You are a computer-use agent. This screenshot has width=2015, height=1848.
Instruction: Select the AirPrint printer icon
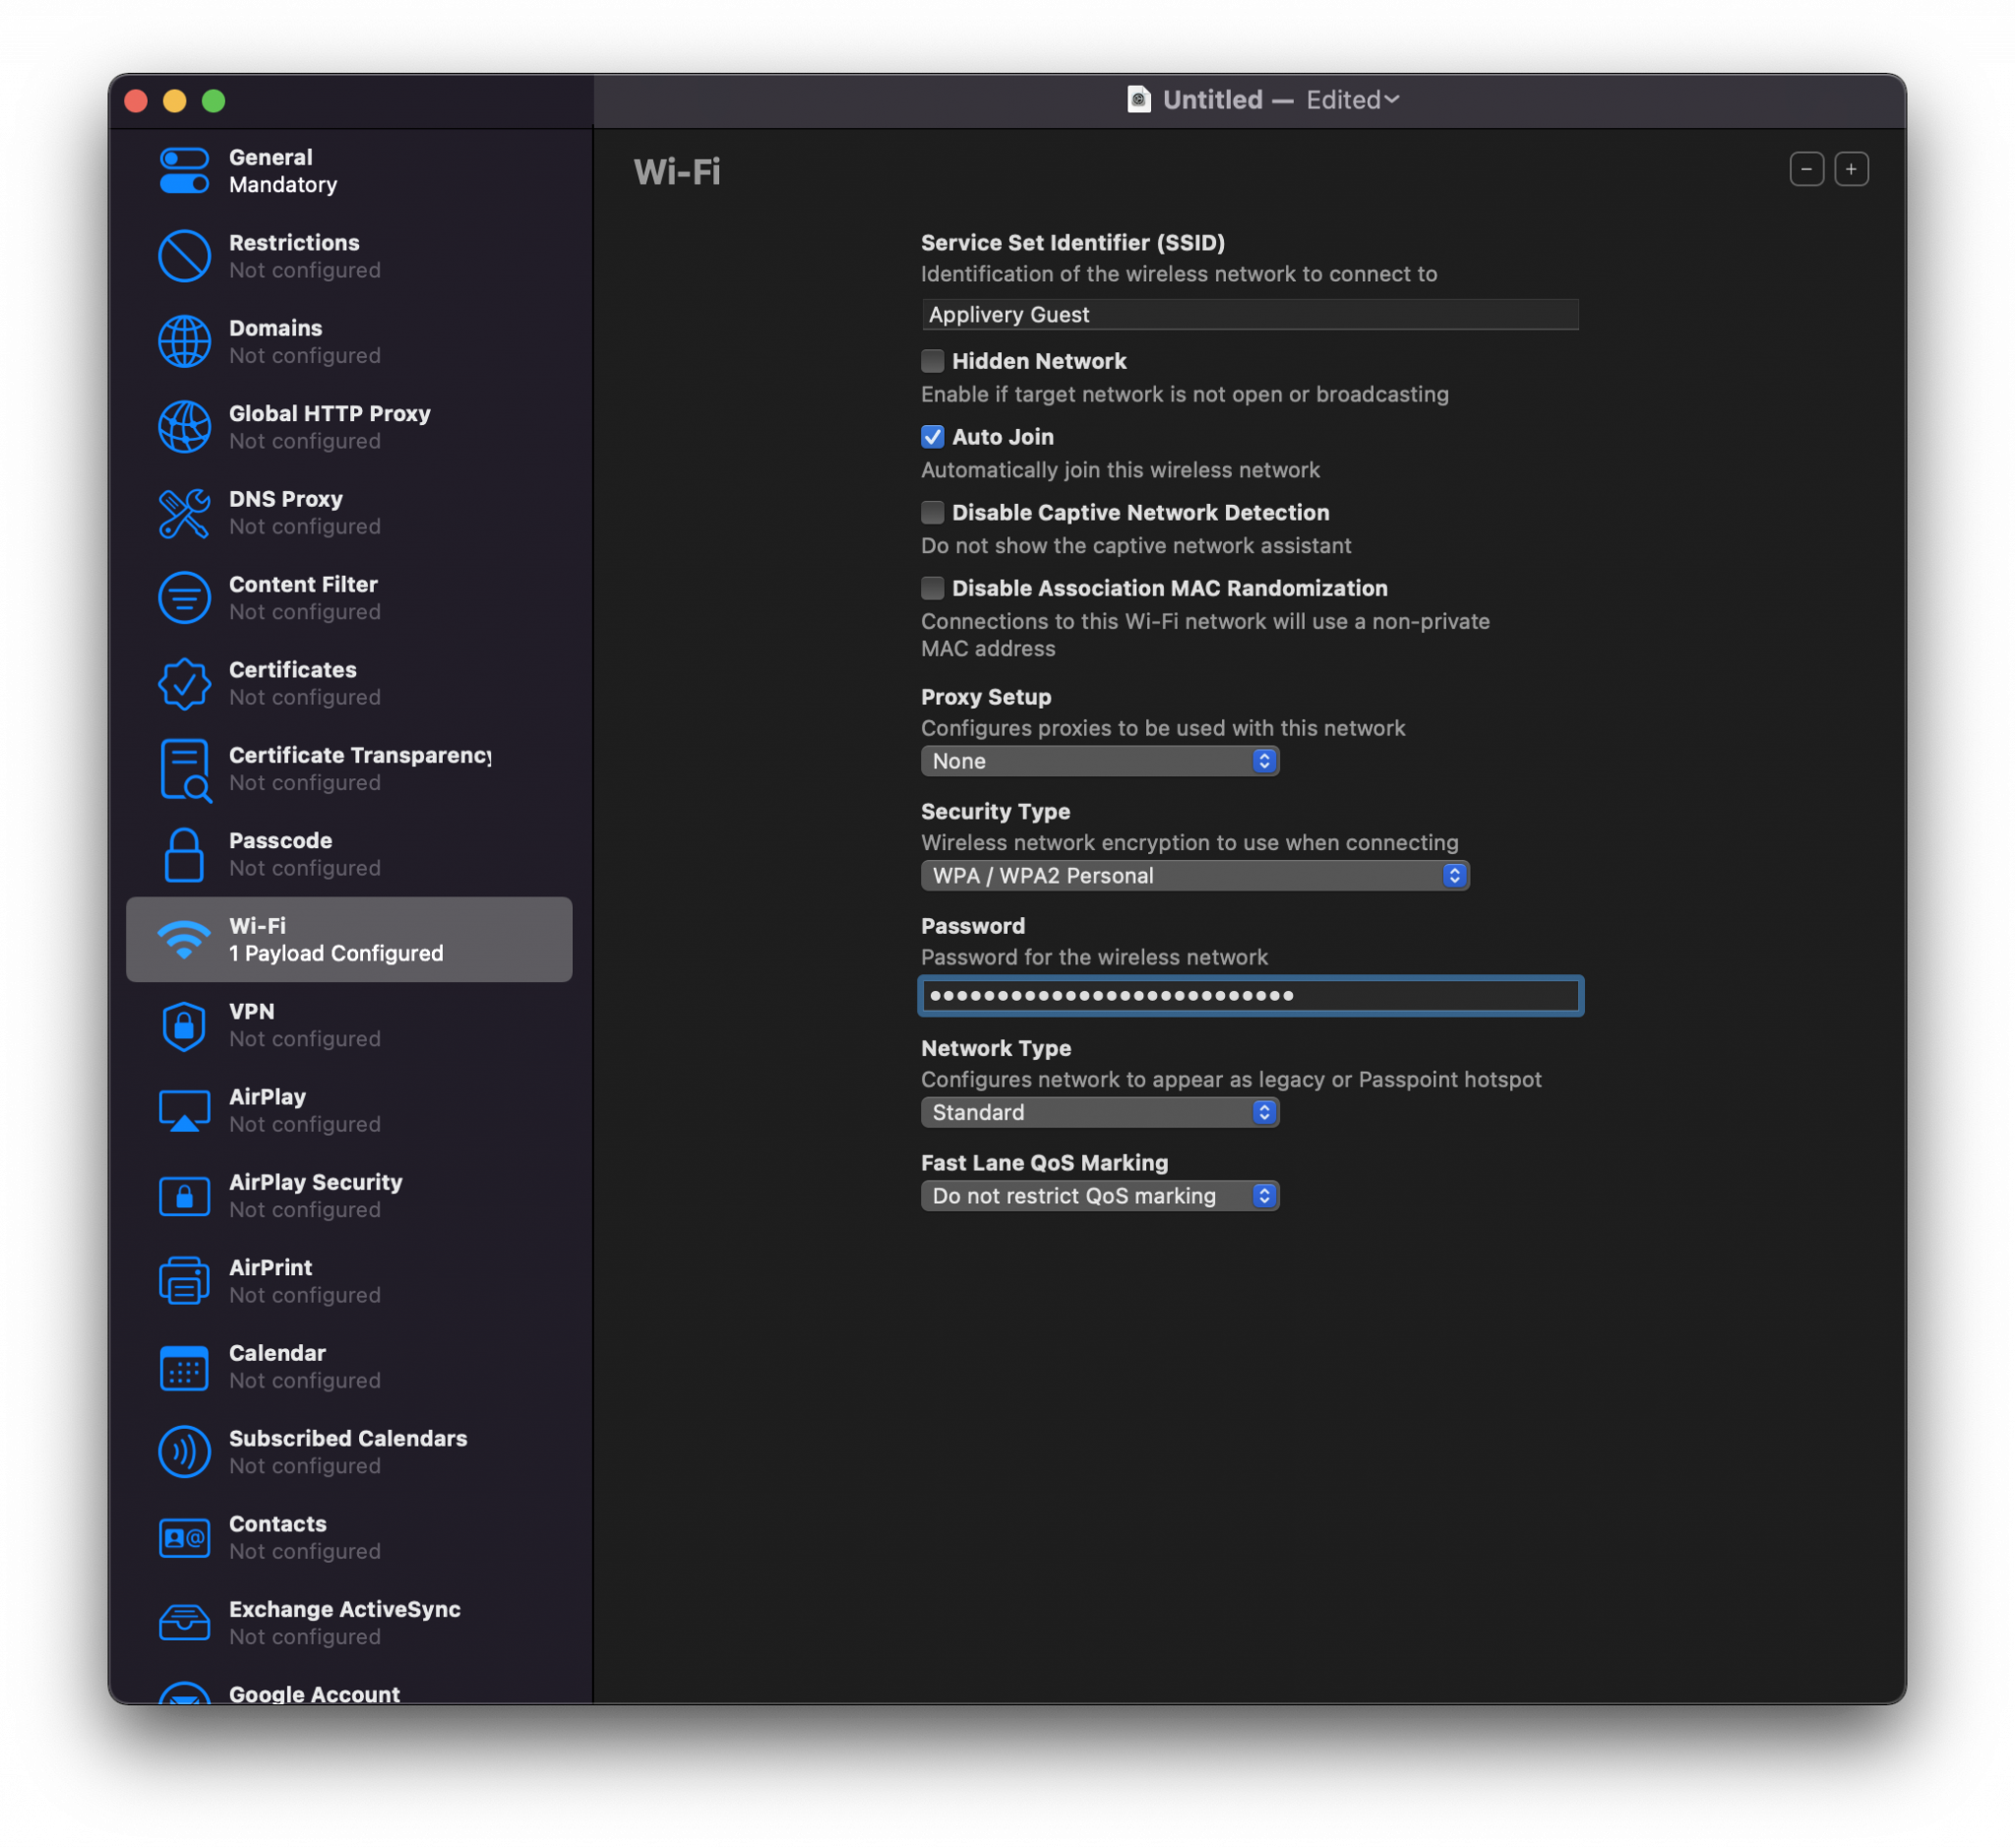184,1280
